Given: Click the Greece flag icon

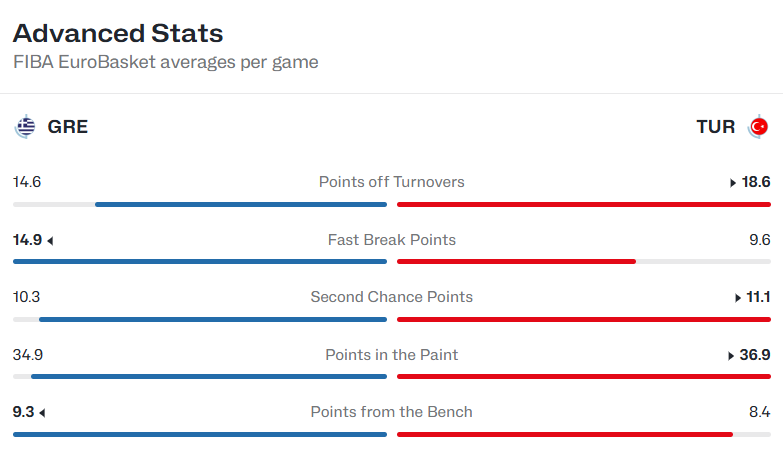Looking at the screenshot, I should pyautogui.click(x=25, y=126).
